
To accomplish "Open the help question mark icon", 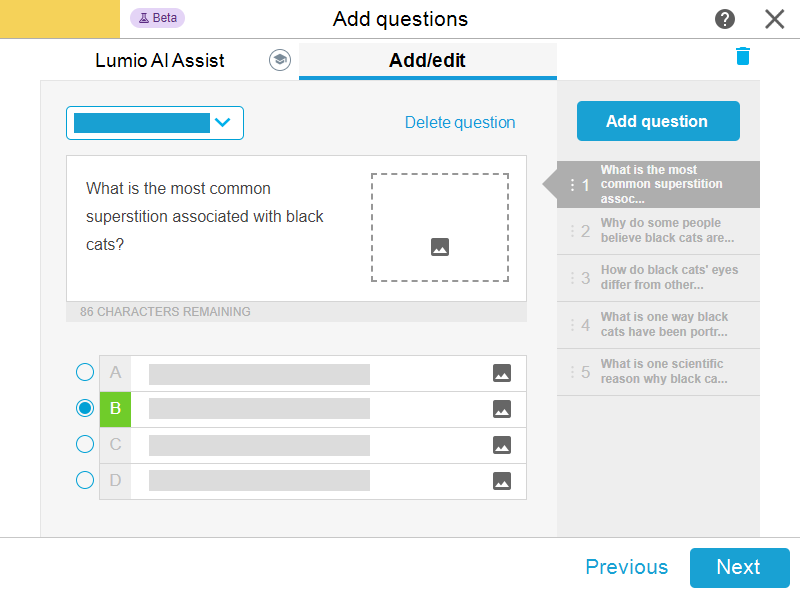I will pyautogui.click(x=725, y=19).
